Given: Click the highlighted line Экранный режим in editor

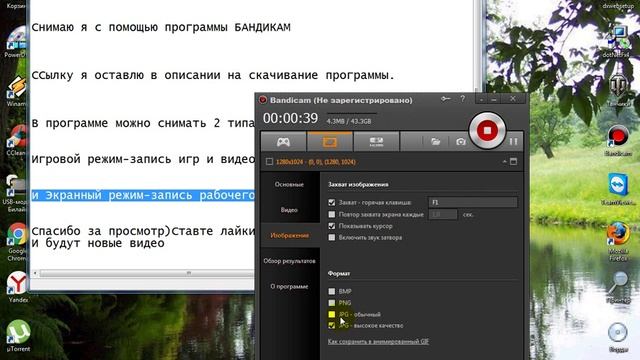Looking at the screenshot, I should tap(143, 195).
